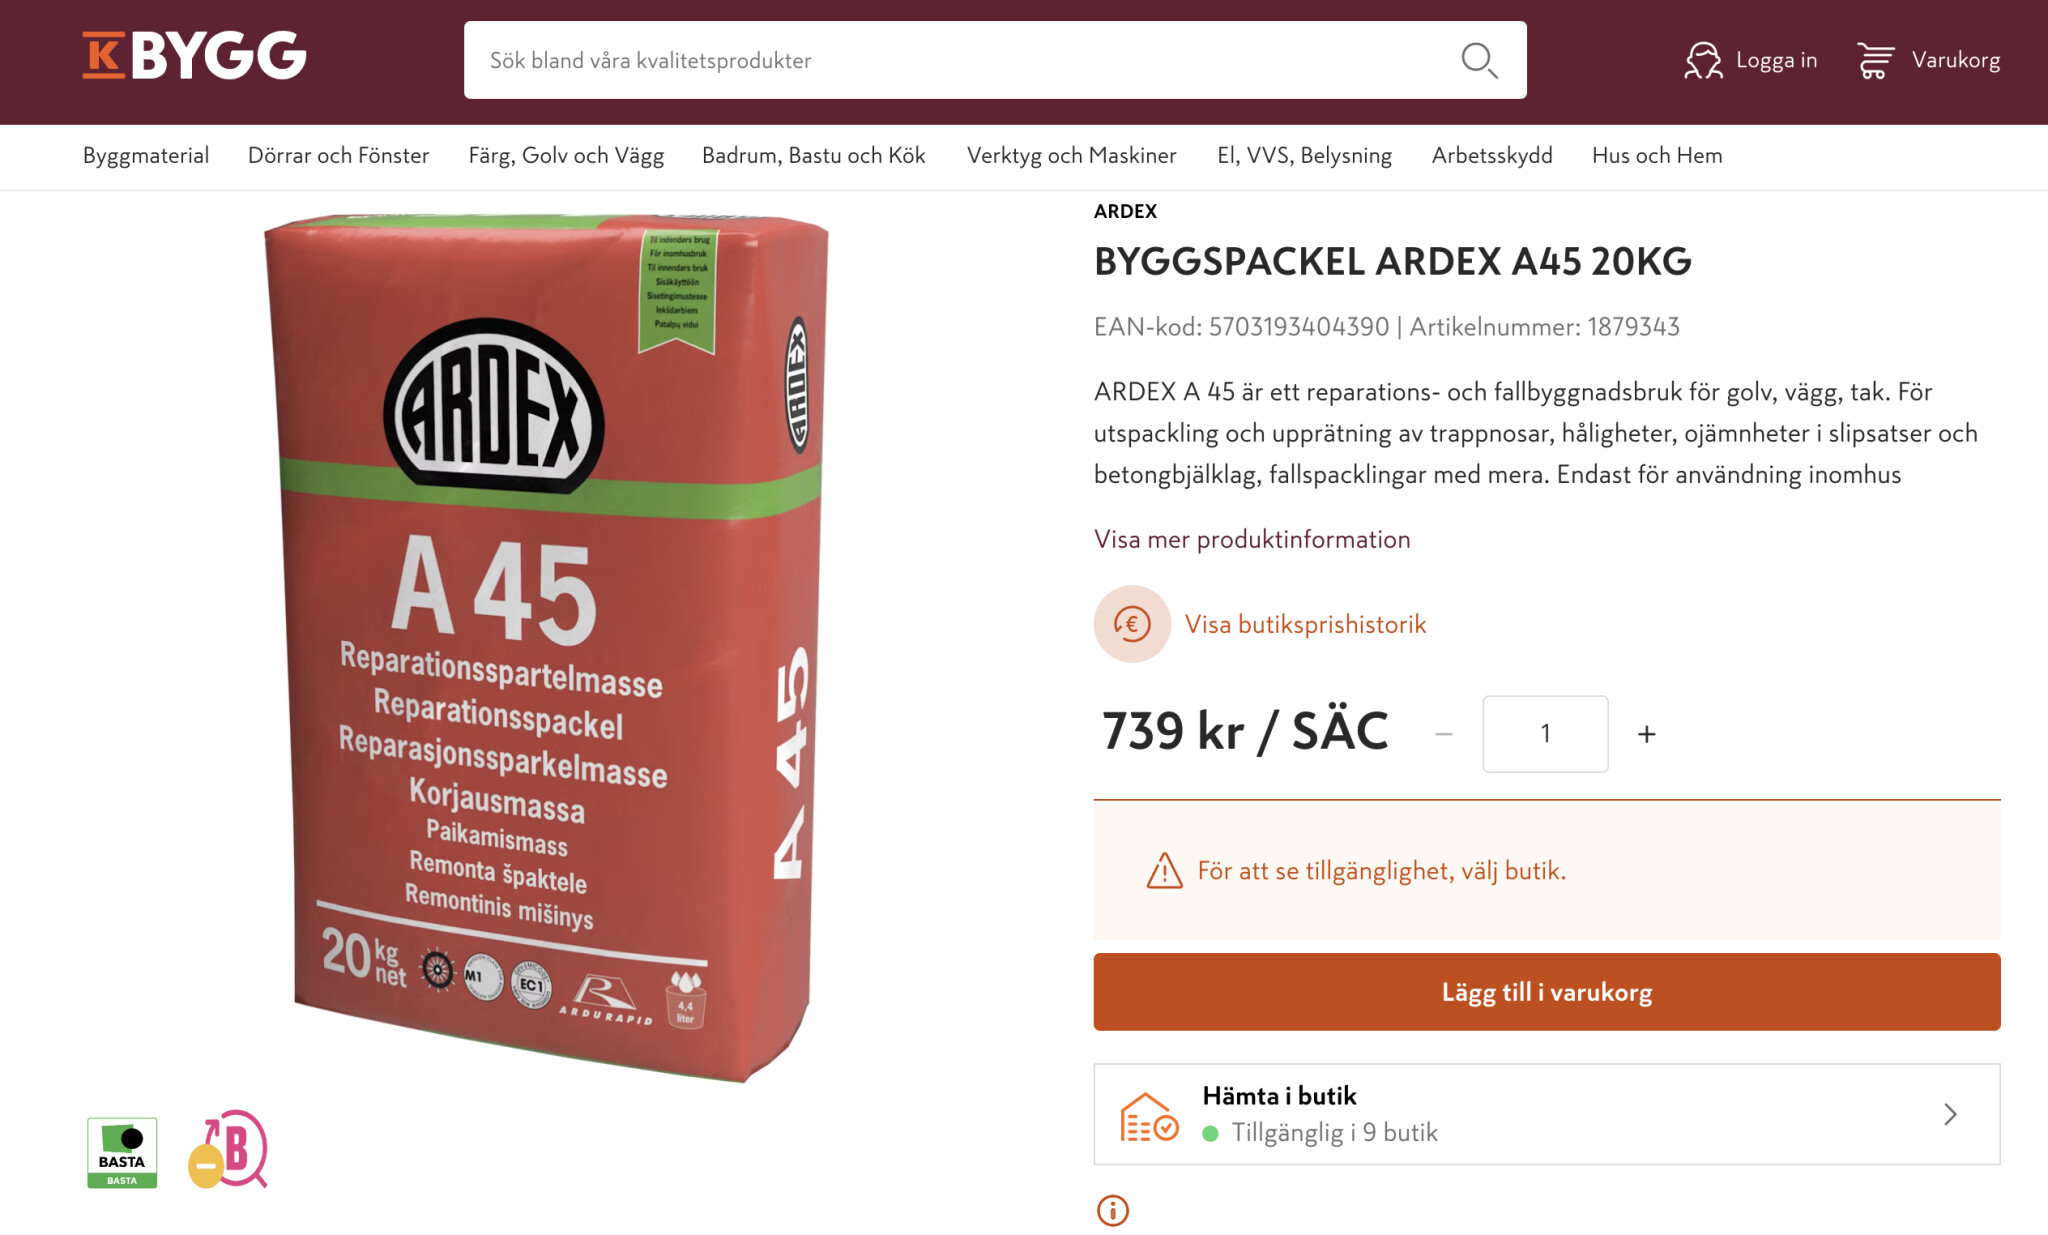Click the BASTA certification badge
This screenshot has height=1235, width=2048.
click(x=122, y=1152)
